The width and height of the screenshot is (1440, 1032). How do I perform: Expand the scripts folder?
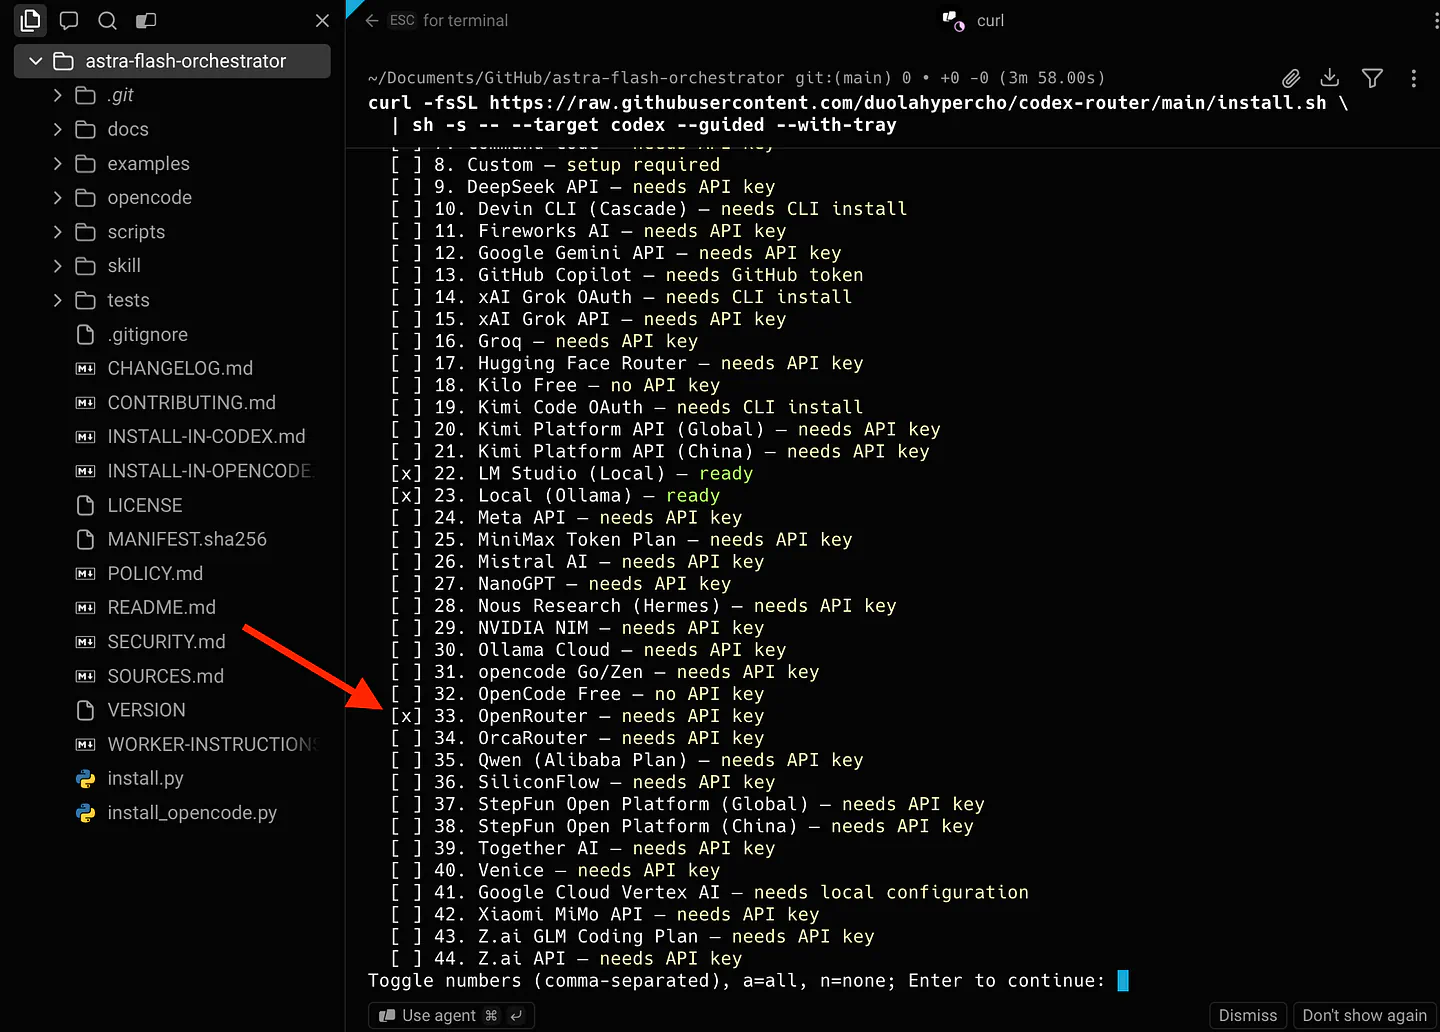click(x=57, y=232)
